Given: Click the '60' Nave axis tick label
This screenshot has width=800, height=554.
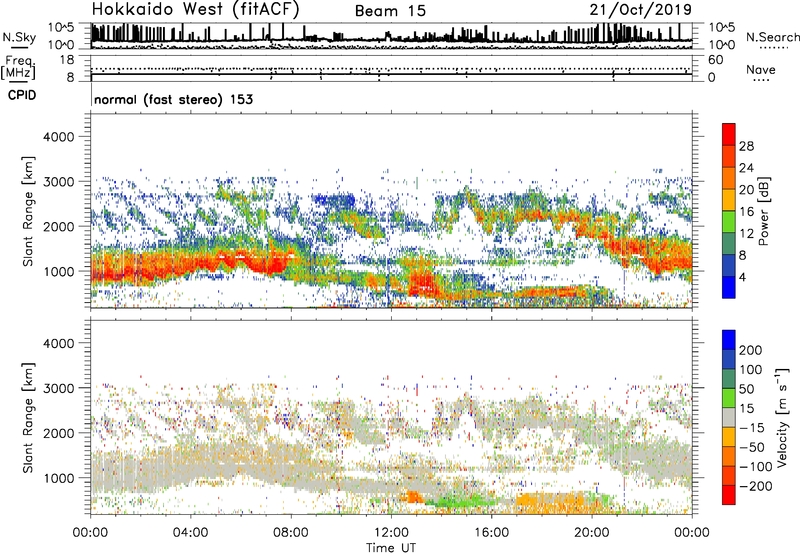Looking at the screenshot, I should tap(716, 60).
